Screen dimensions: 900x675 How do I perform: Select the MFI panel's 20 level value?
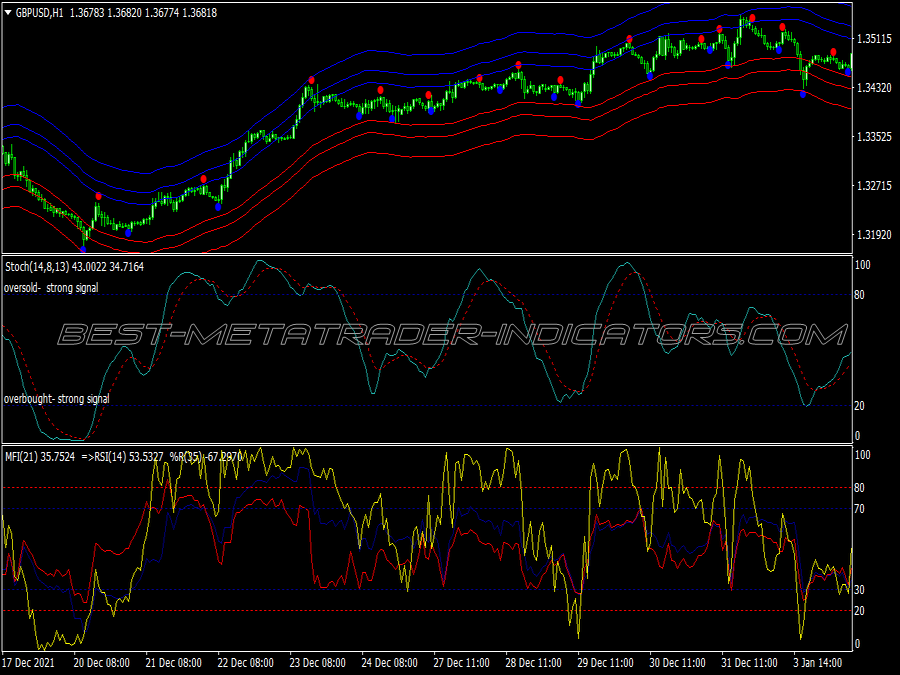859,611
